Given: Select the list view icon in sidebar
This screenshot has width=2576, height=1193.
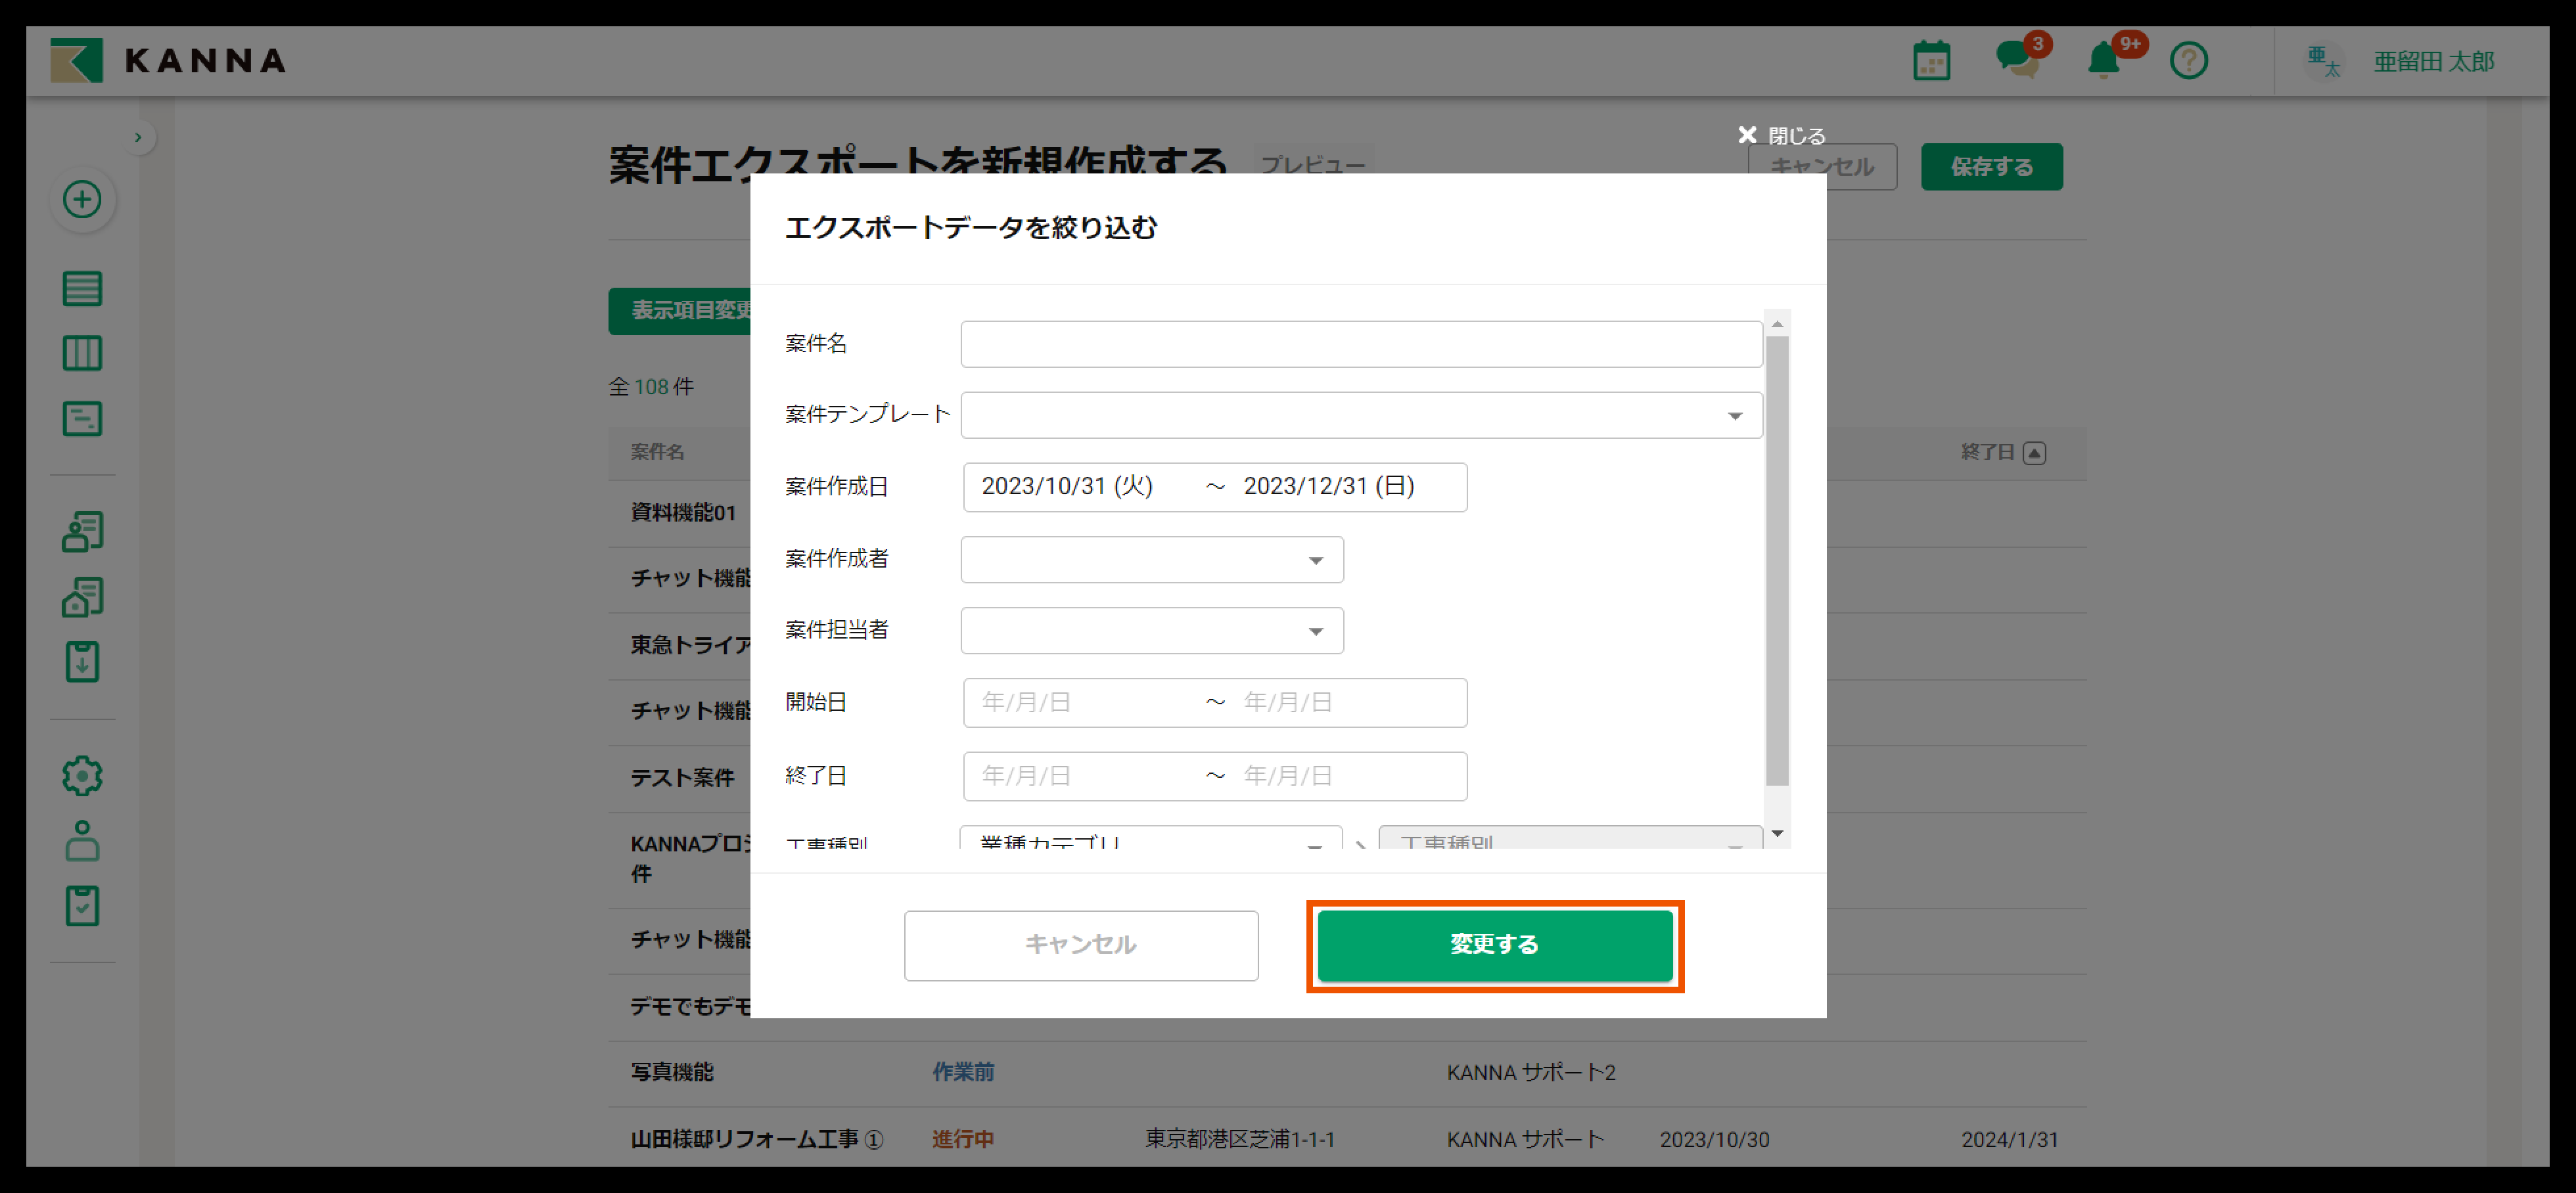Looking at the screenshot, I should [83, 288].
